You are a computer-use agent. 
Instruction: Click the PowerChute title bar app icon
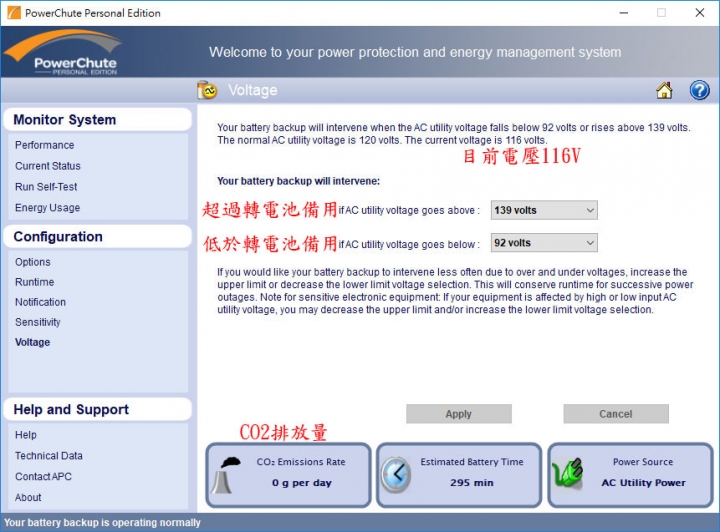pyautogui.click(x=14, y=12)
